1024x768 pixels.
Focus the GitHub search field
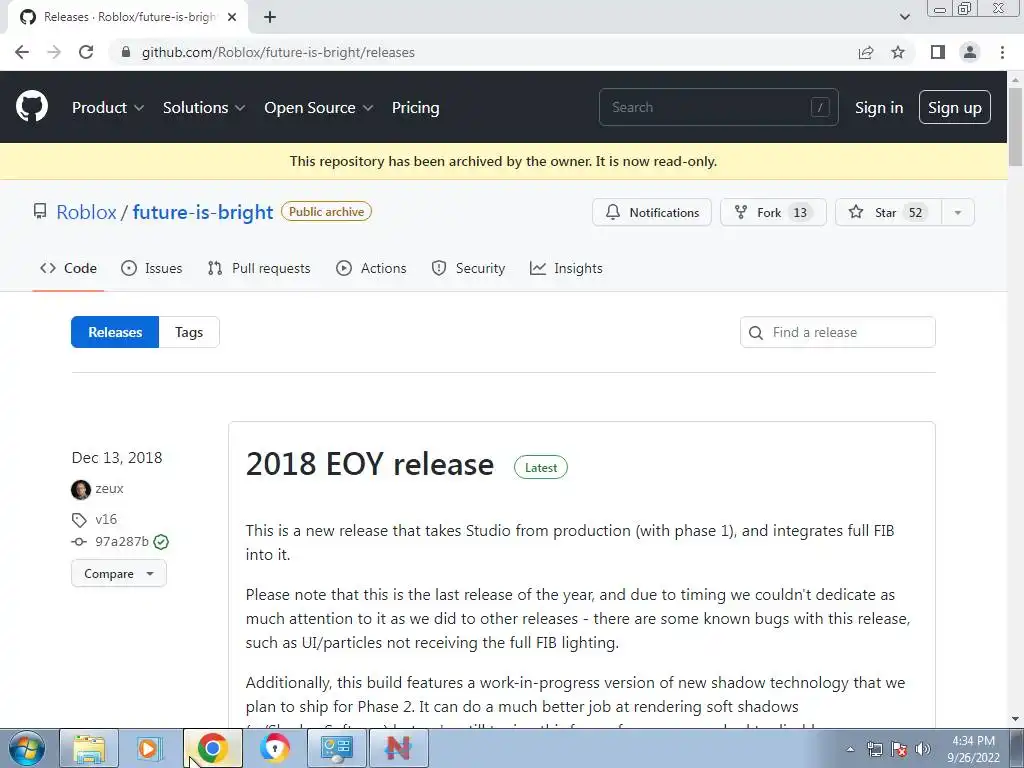pos(718,107)
